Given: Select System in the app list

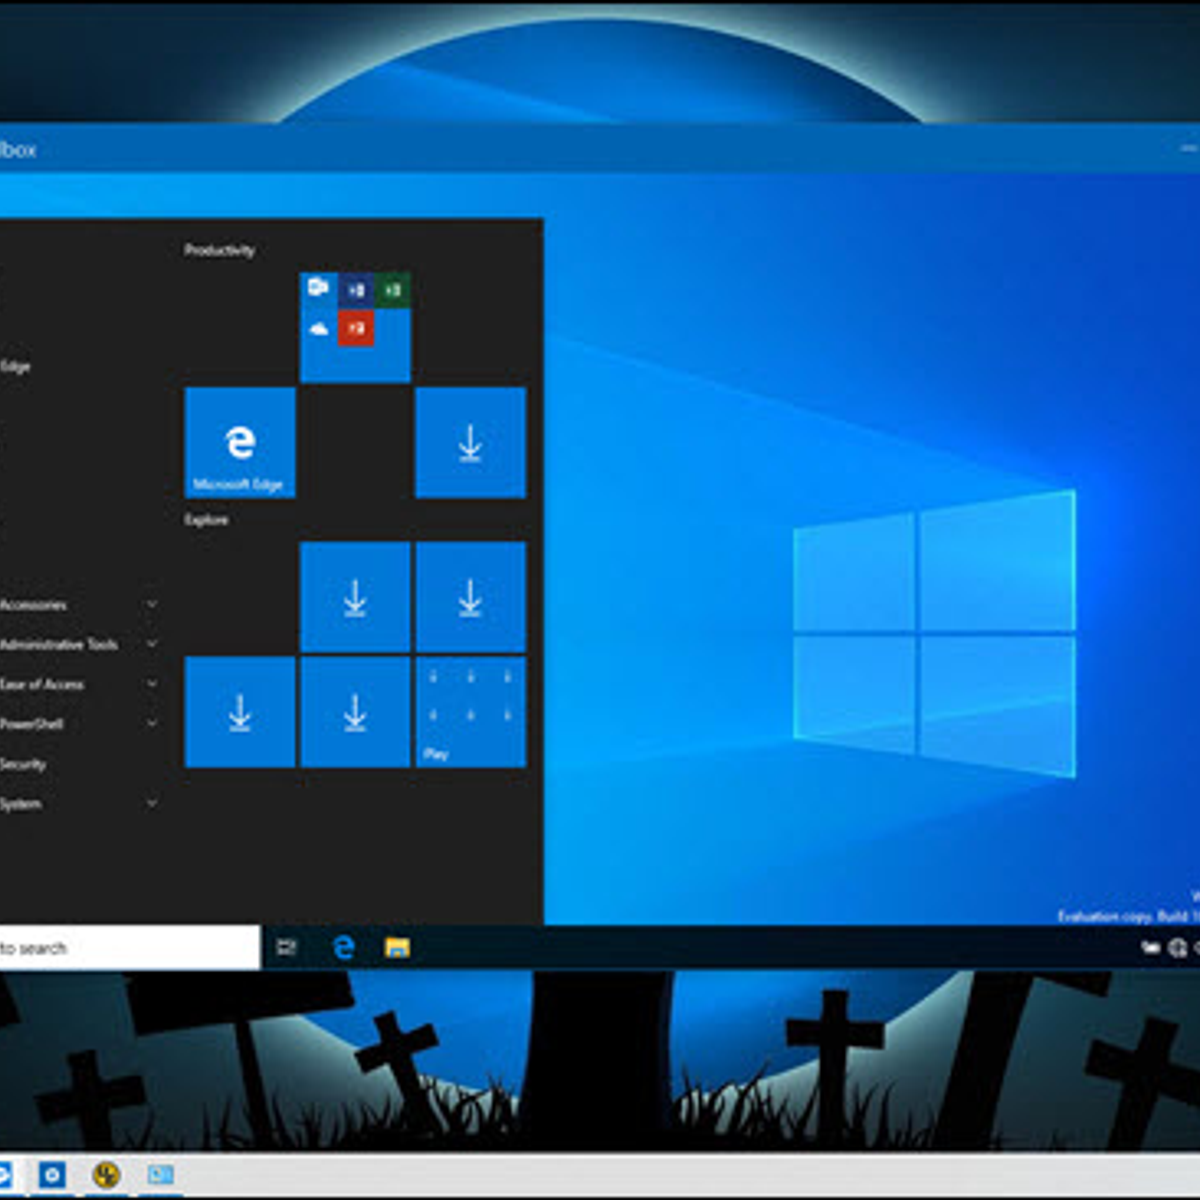Looking at the screenshot, I should point(21,804).
